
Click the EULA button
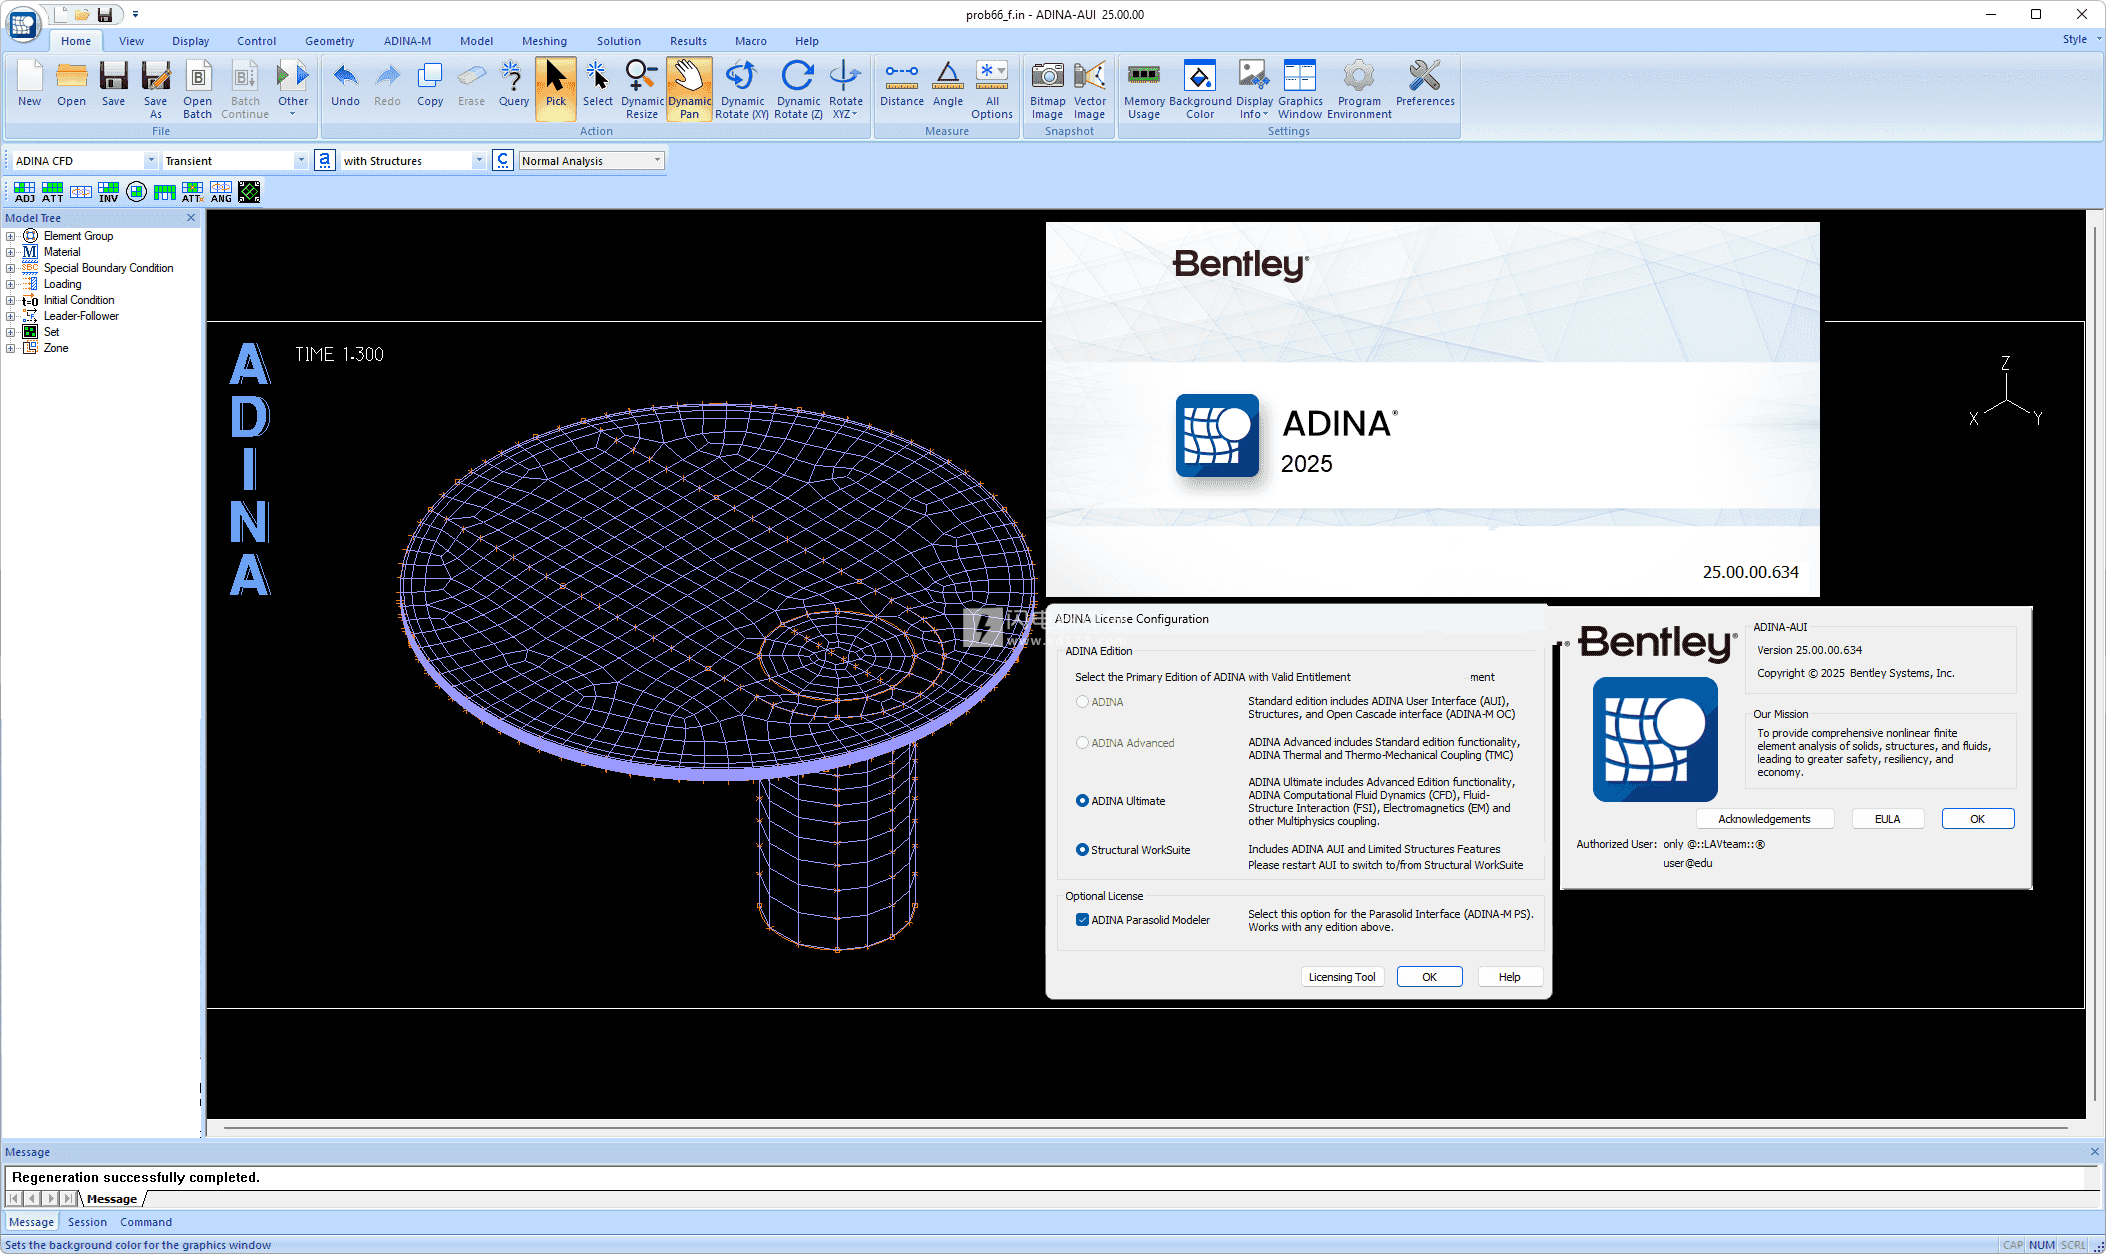point(1887,819)
